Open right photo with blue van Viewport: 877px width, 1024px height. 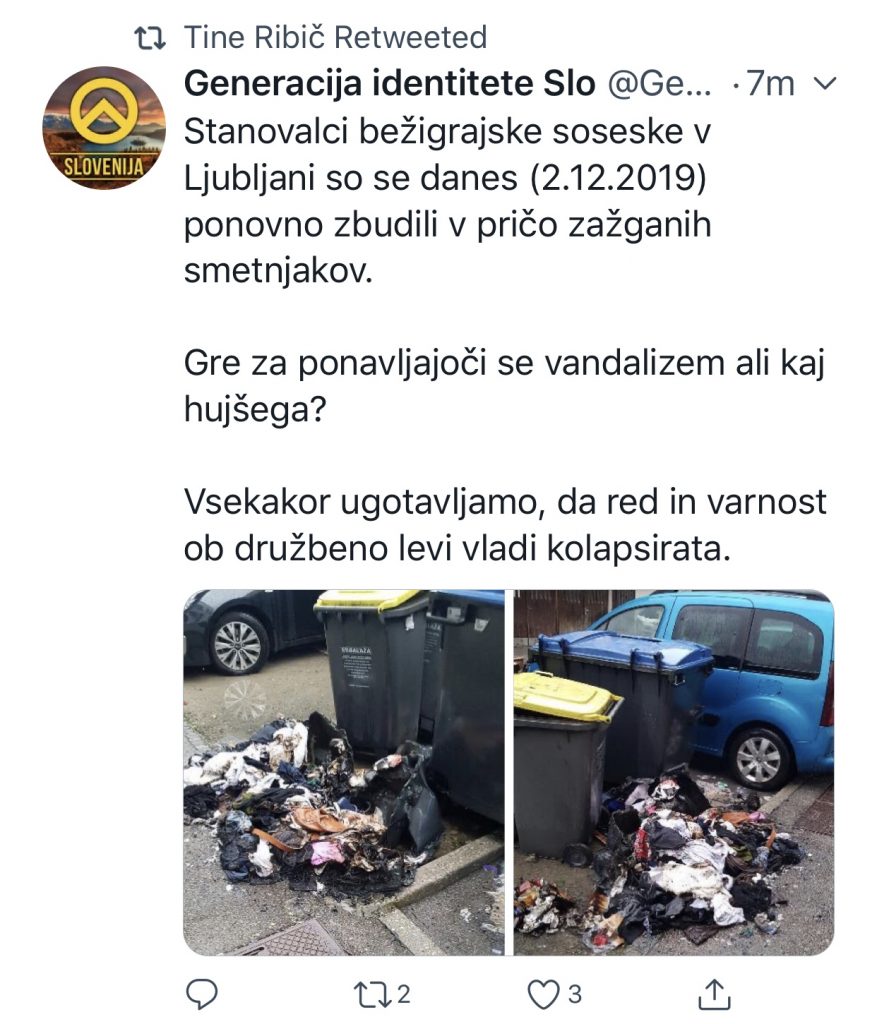(674, 773)
